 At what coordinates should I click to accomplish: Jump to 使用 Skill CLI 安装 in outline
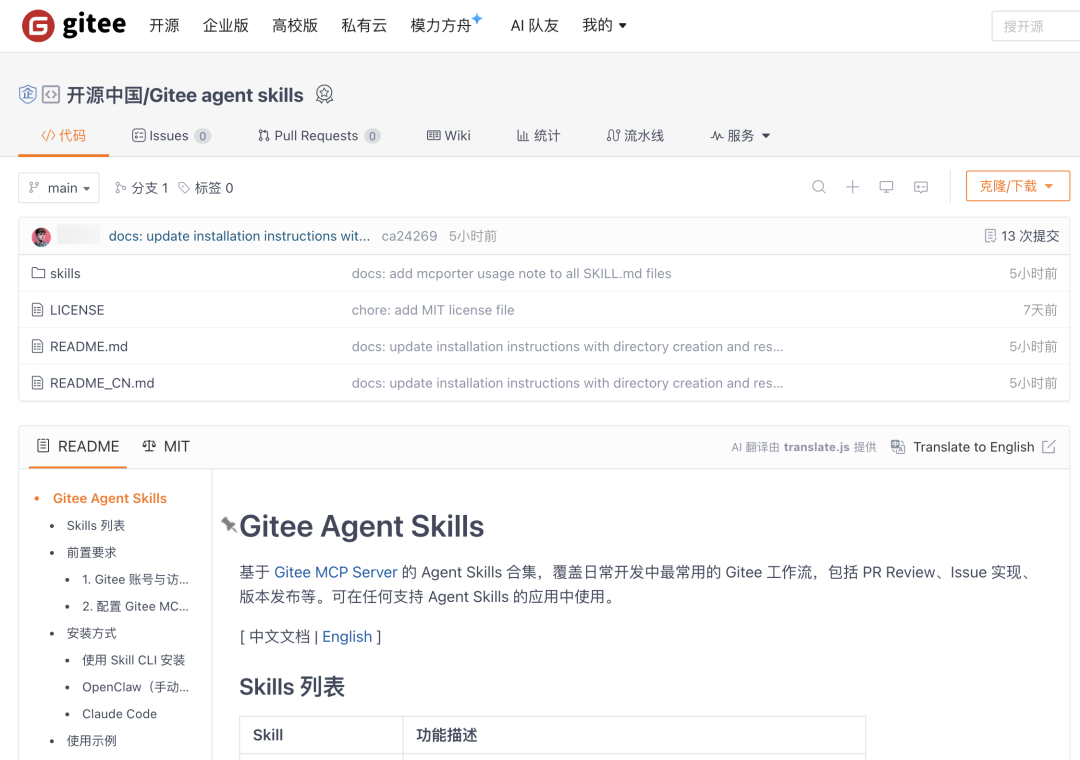click(x=134, y=660)
